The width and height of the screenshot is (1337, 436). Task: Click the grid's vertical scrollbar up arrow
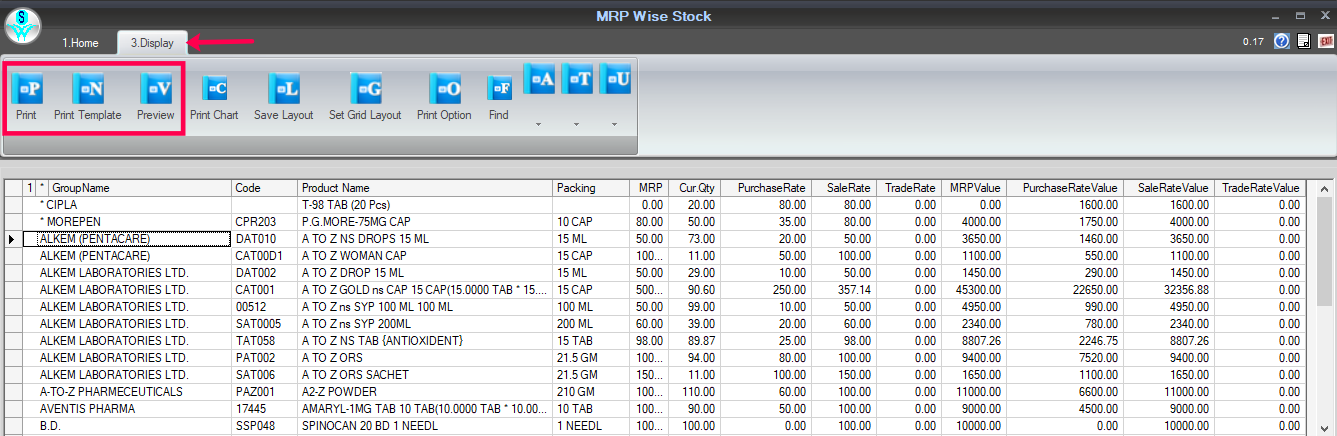[1324, 188]
